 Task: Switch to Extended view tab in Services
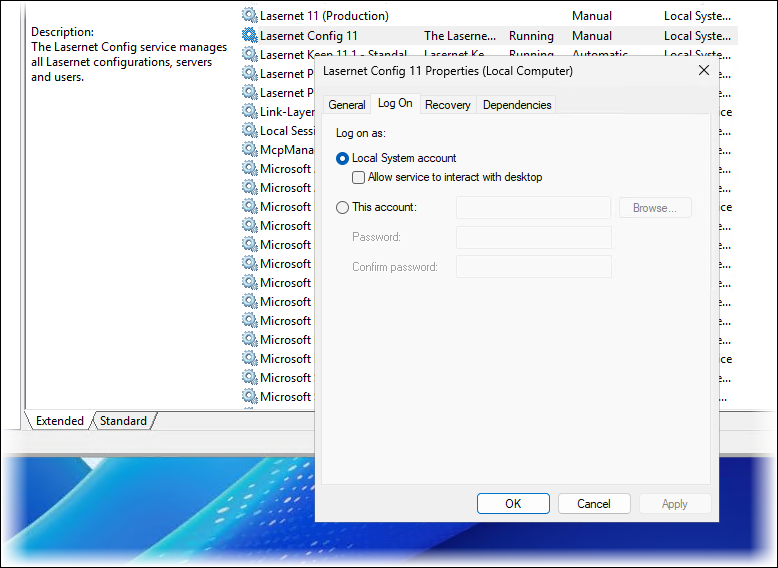click(60, 421)
